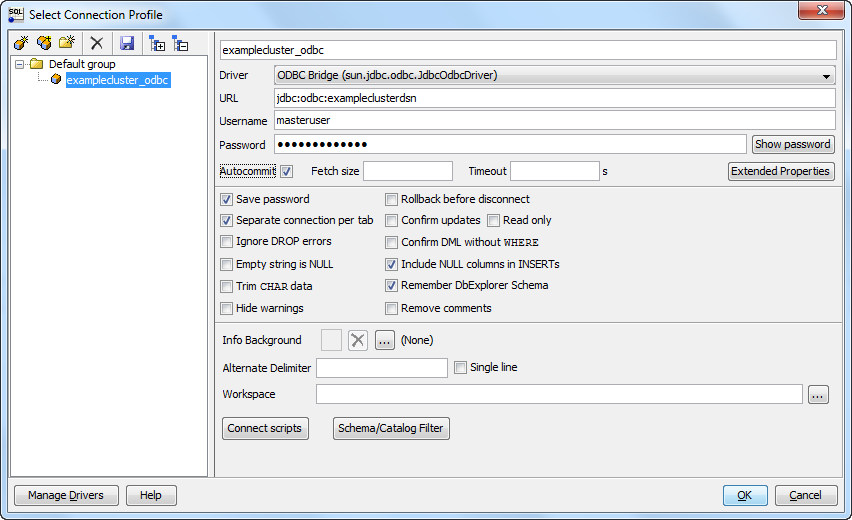Select examplecluster_odbc in the profile tree
The width and height of the screenshot is (852, 520).
[117, 80]
